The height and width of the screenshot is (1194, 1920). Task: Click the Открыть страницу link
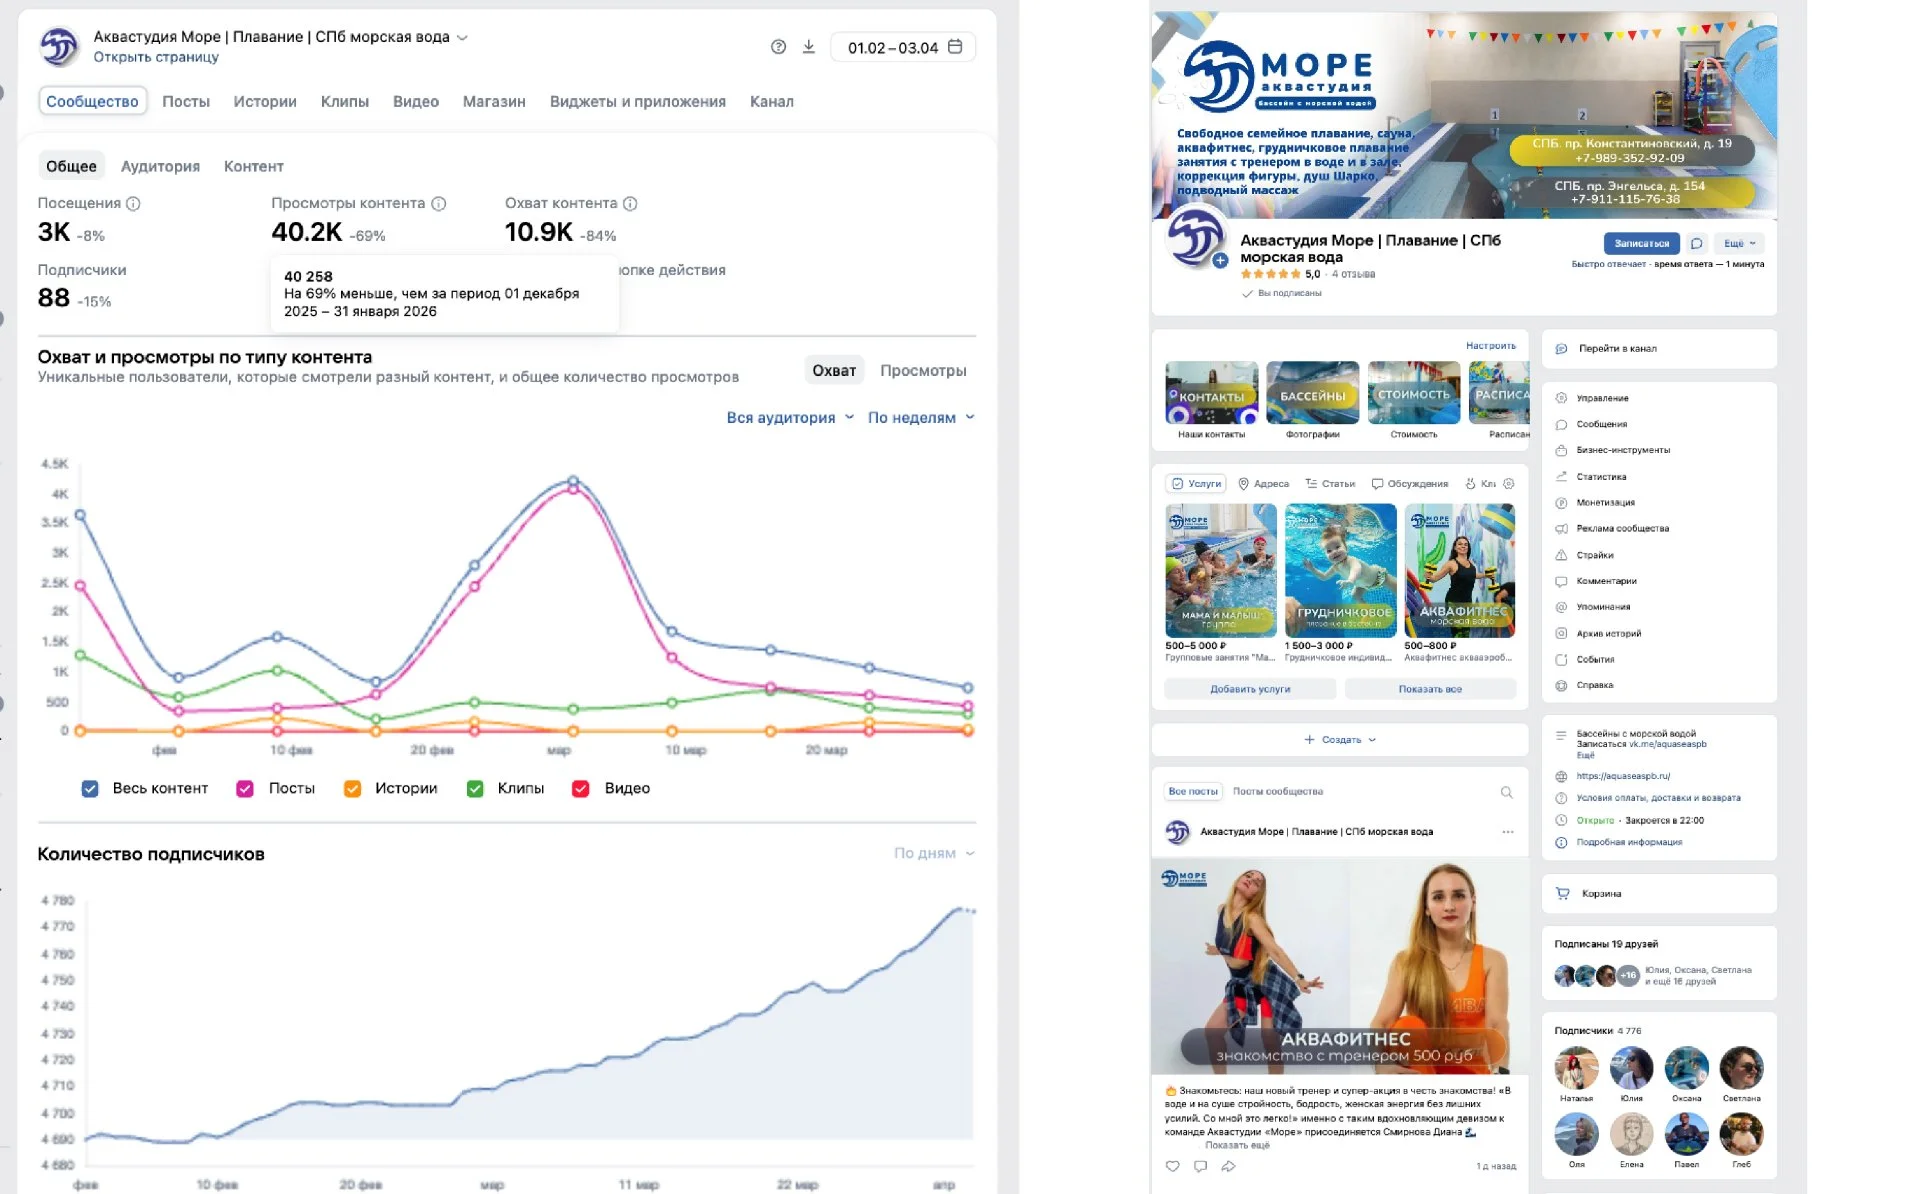156,57
